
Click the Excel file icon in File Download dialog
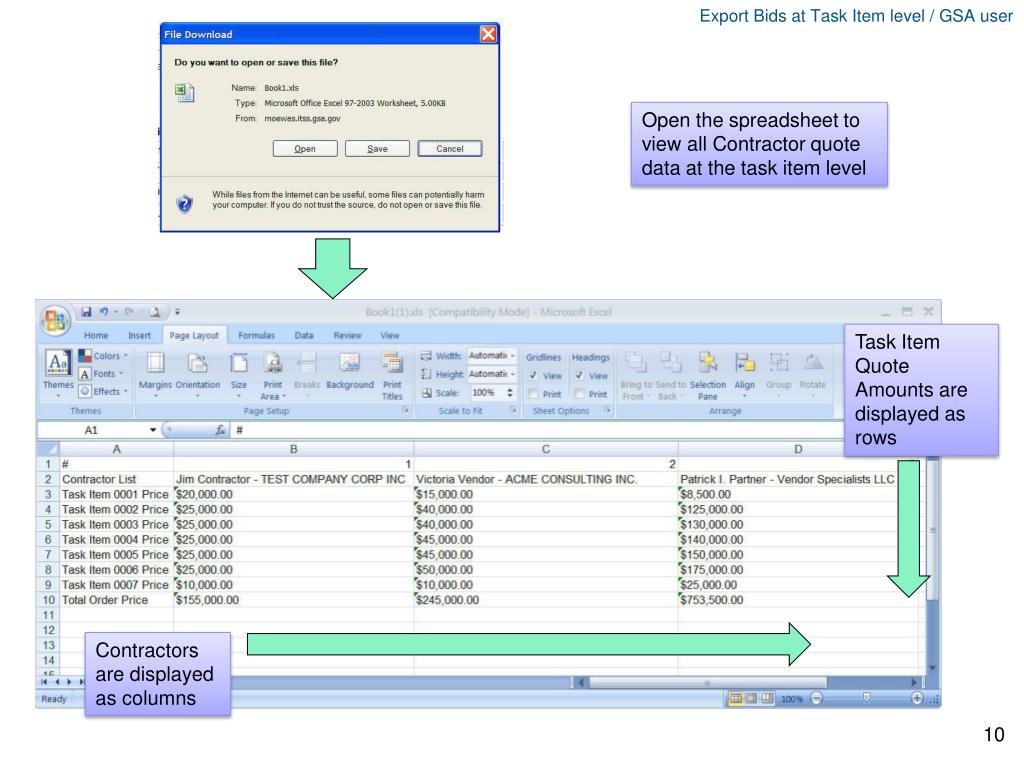185,93
